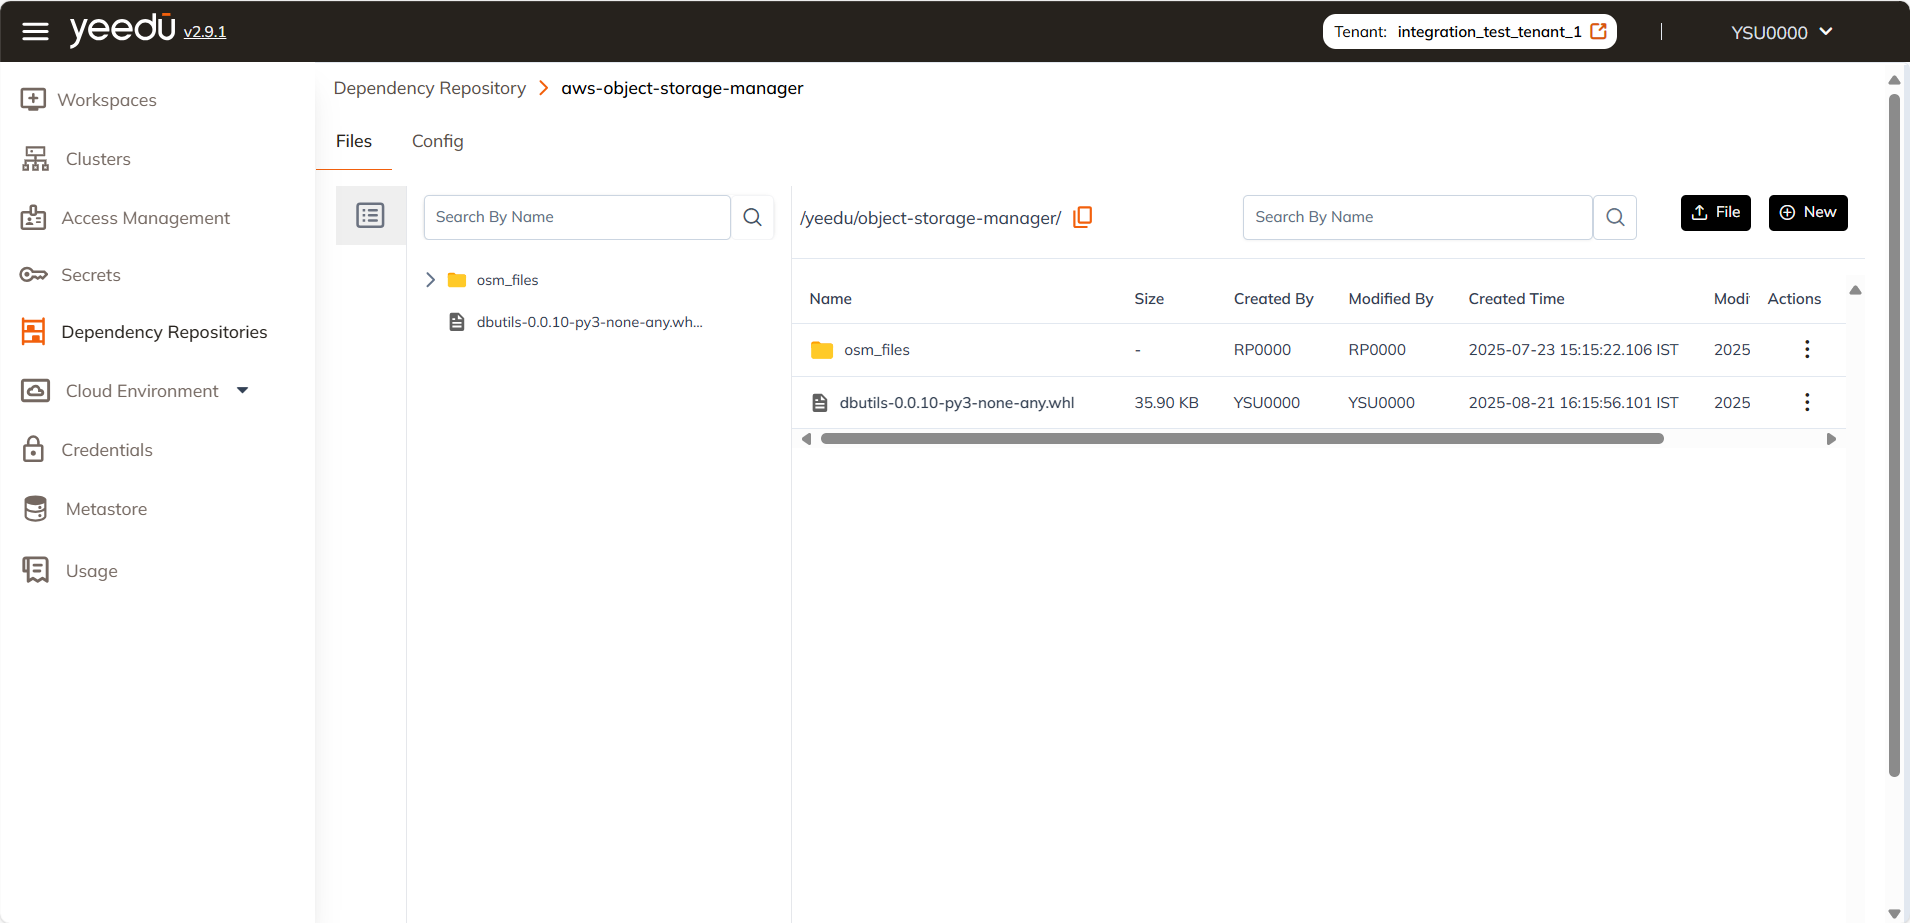Open actions menu for osm_files row
The height and width of the screenshot is (923, 1910).
(x=1806, y=349)
